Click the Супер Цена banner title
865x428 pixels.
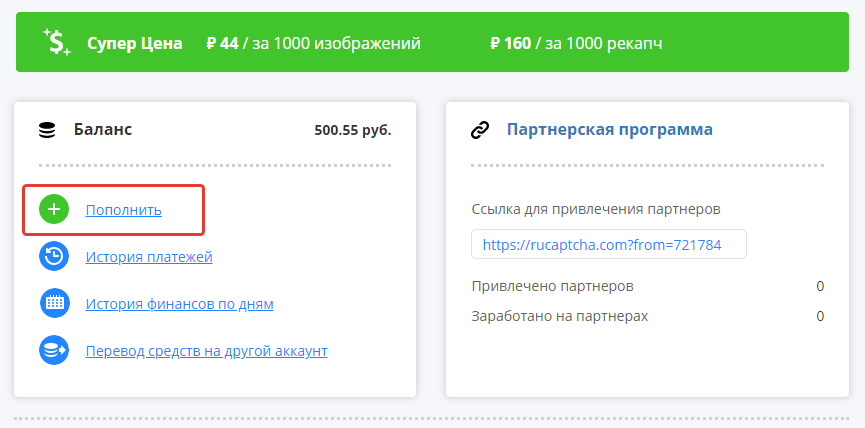[135, 43]
